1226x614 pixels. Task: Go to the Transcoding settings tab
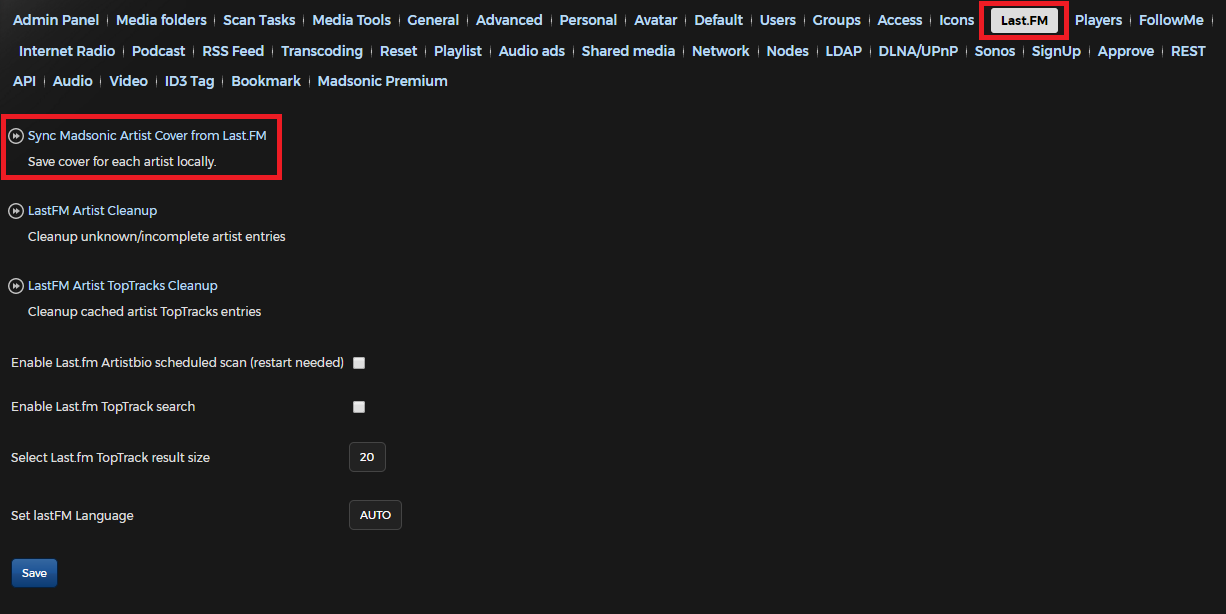tap(322, 51)
